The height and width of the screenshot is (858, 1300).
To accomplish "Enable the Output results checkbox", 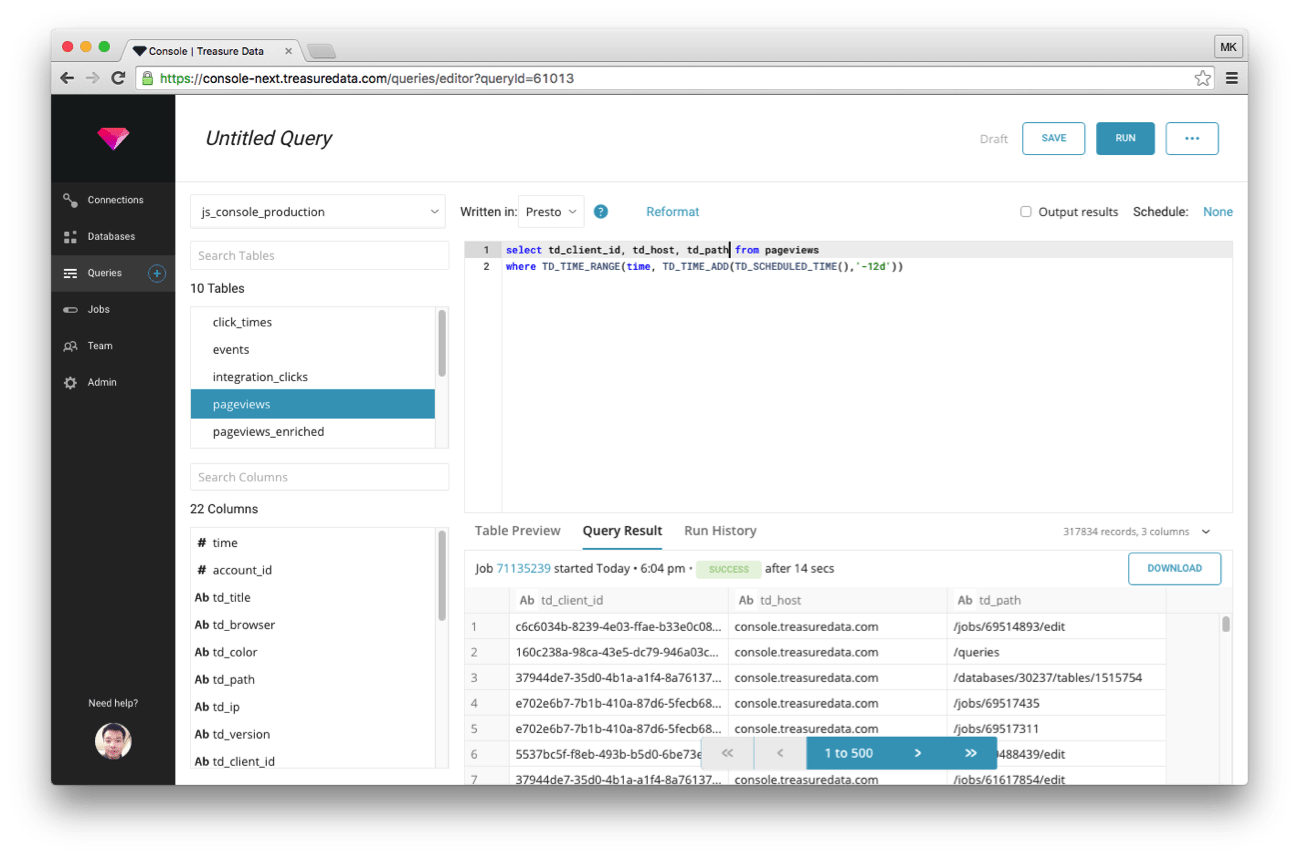I will (1026, 212).
